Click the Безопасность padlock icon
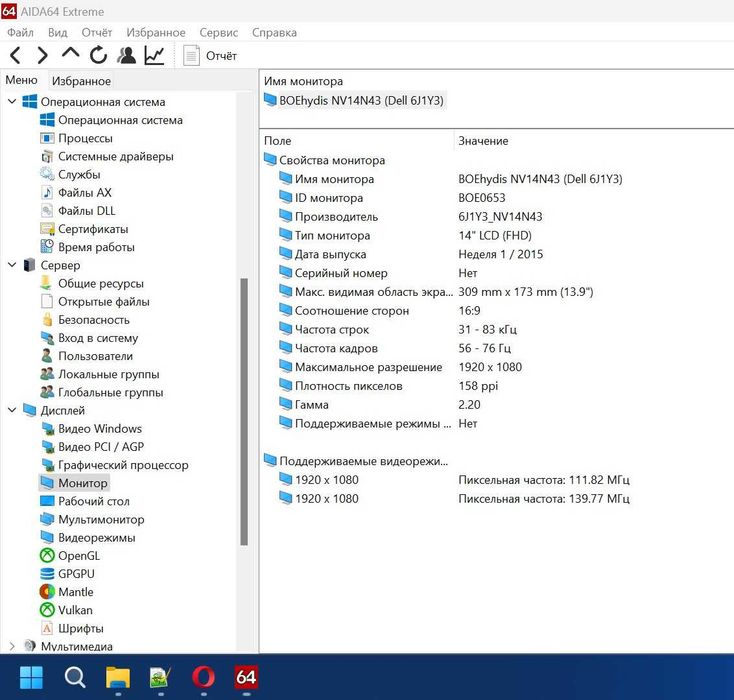The image size is (734, 700). (x=47, y=319)
